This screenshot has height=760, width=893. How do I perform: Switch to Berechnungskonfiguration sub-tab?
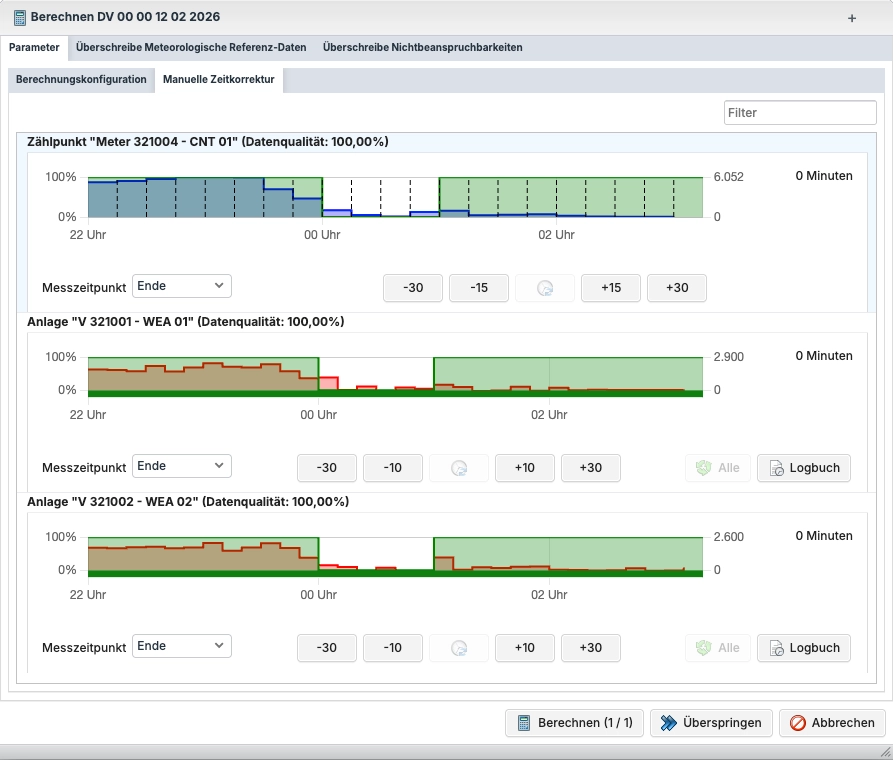[x=81, y=79]
